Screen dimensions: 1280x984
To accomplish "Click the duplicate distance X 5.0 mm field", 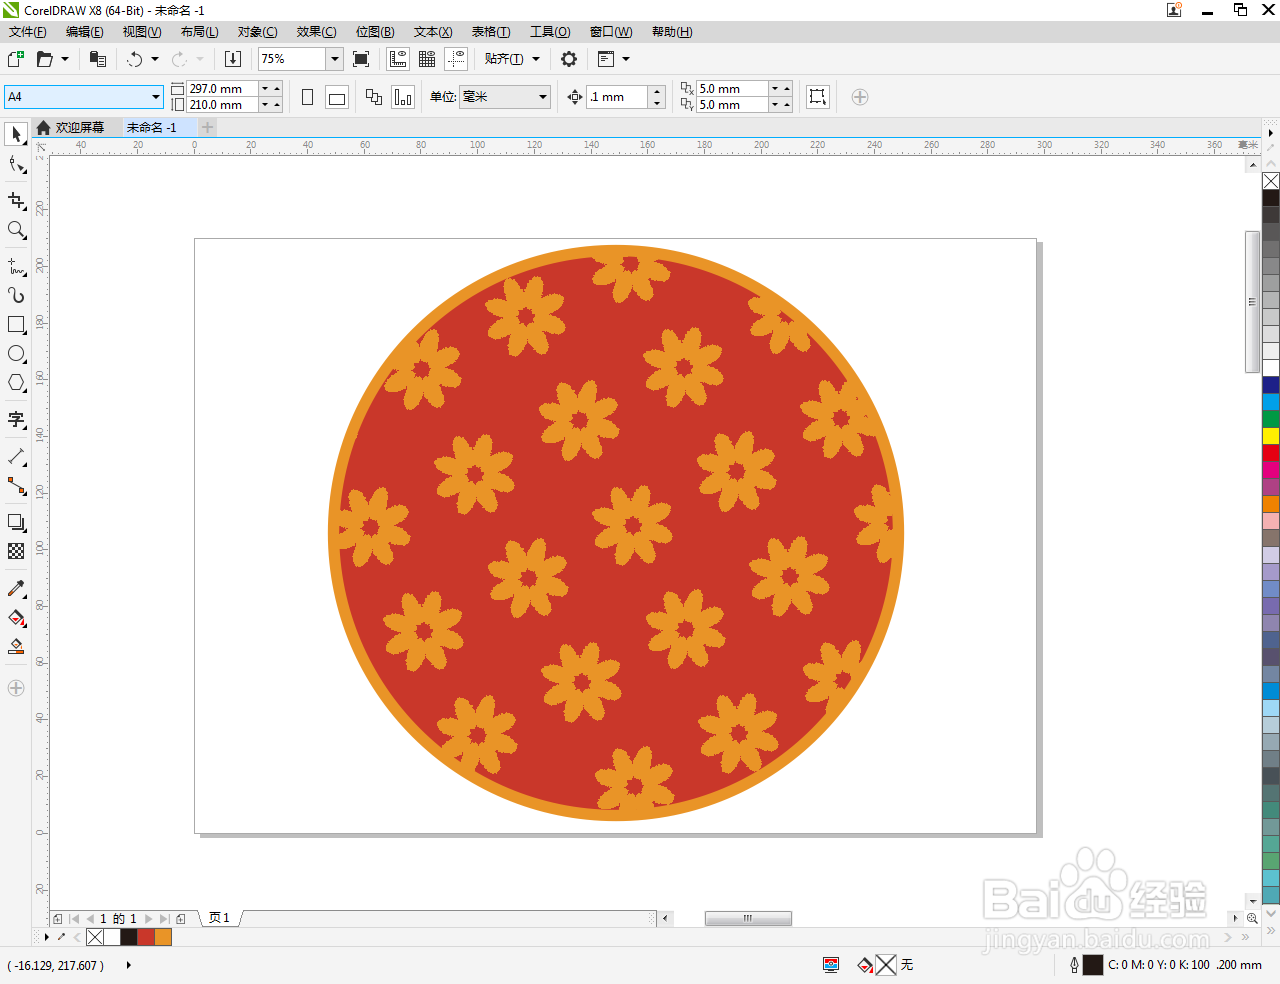I will click(x=732, y=89).
